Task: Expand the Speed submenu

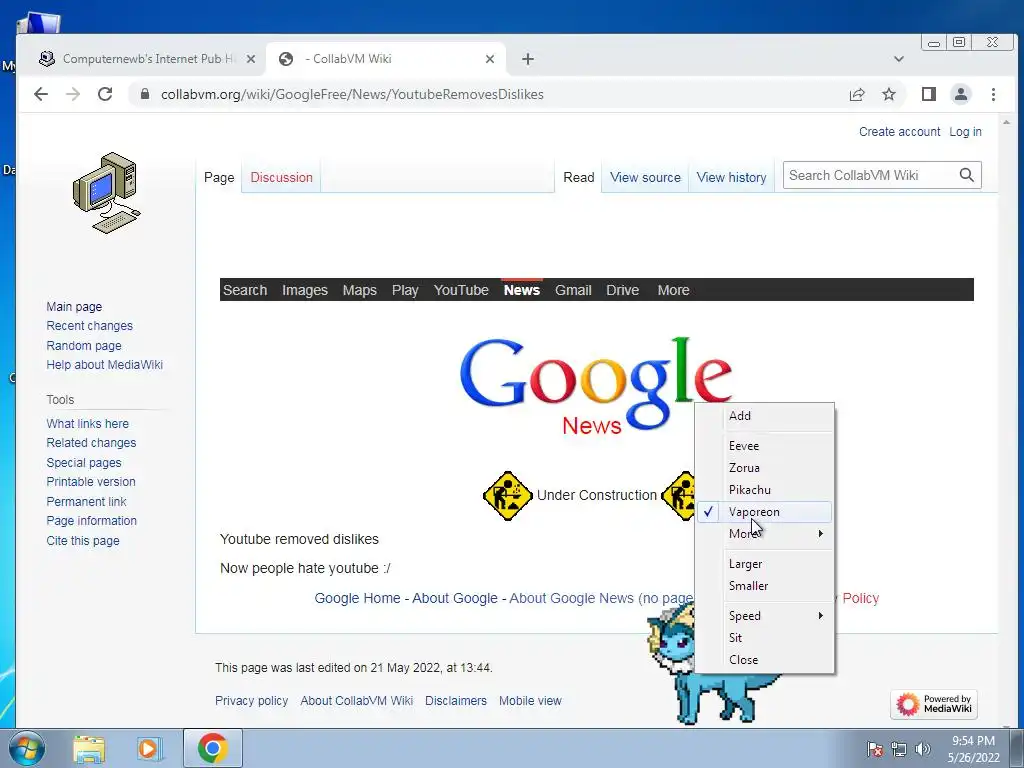Action: (764, 616)
